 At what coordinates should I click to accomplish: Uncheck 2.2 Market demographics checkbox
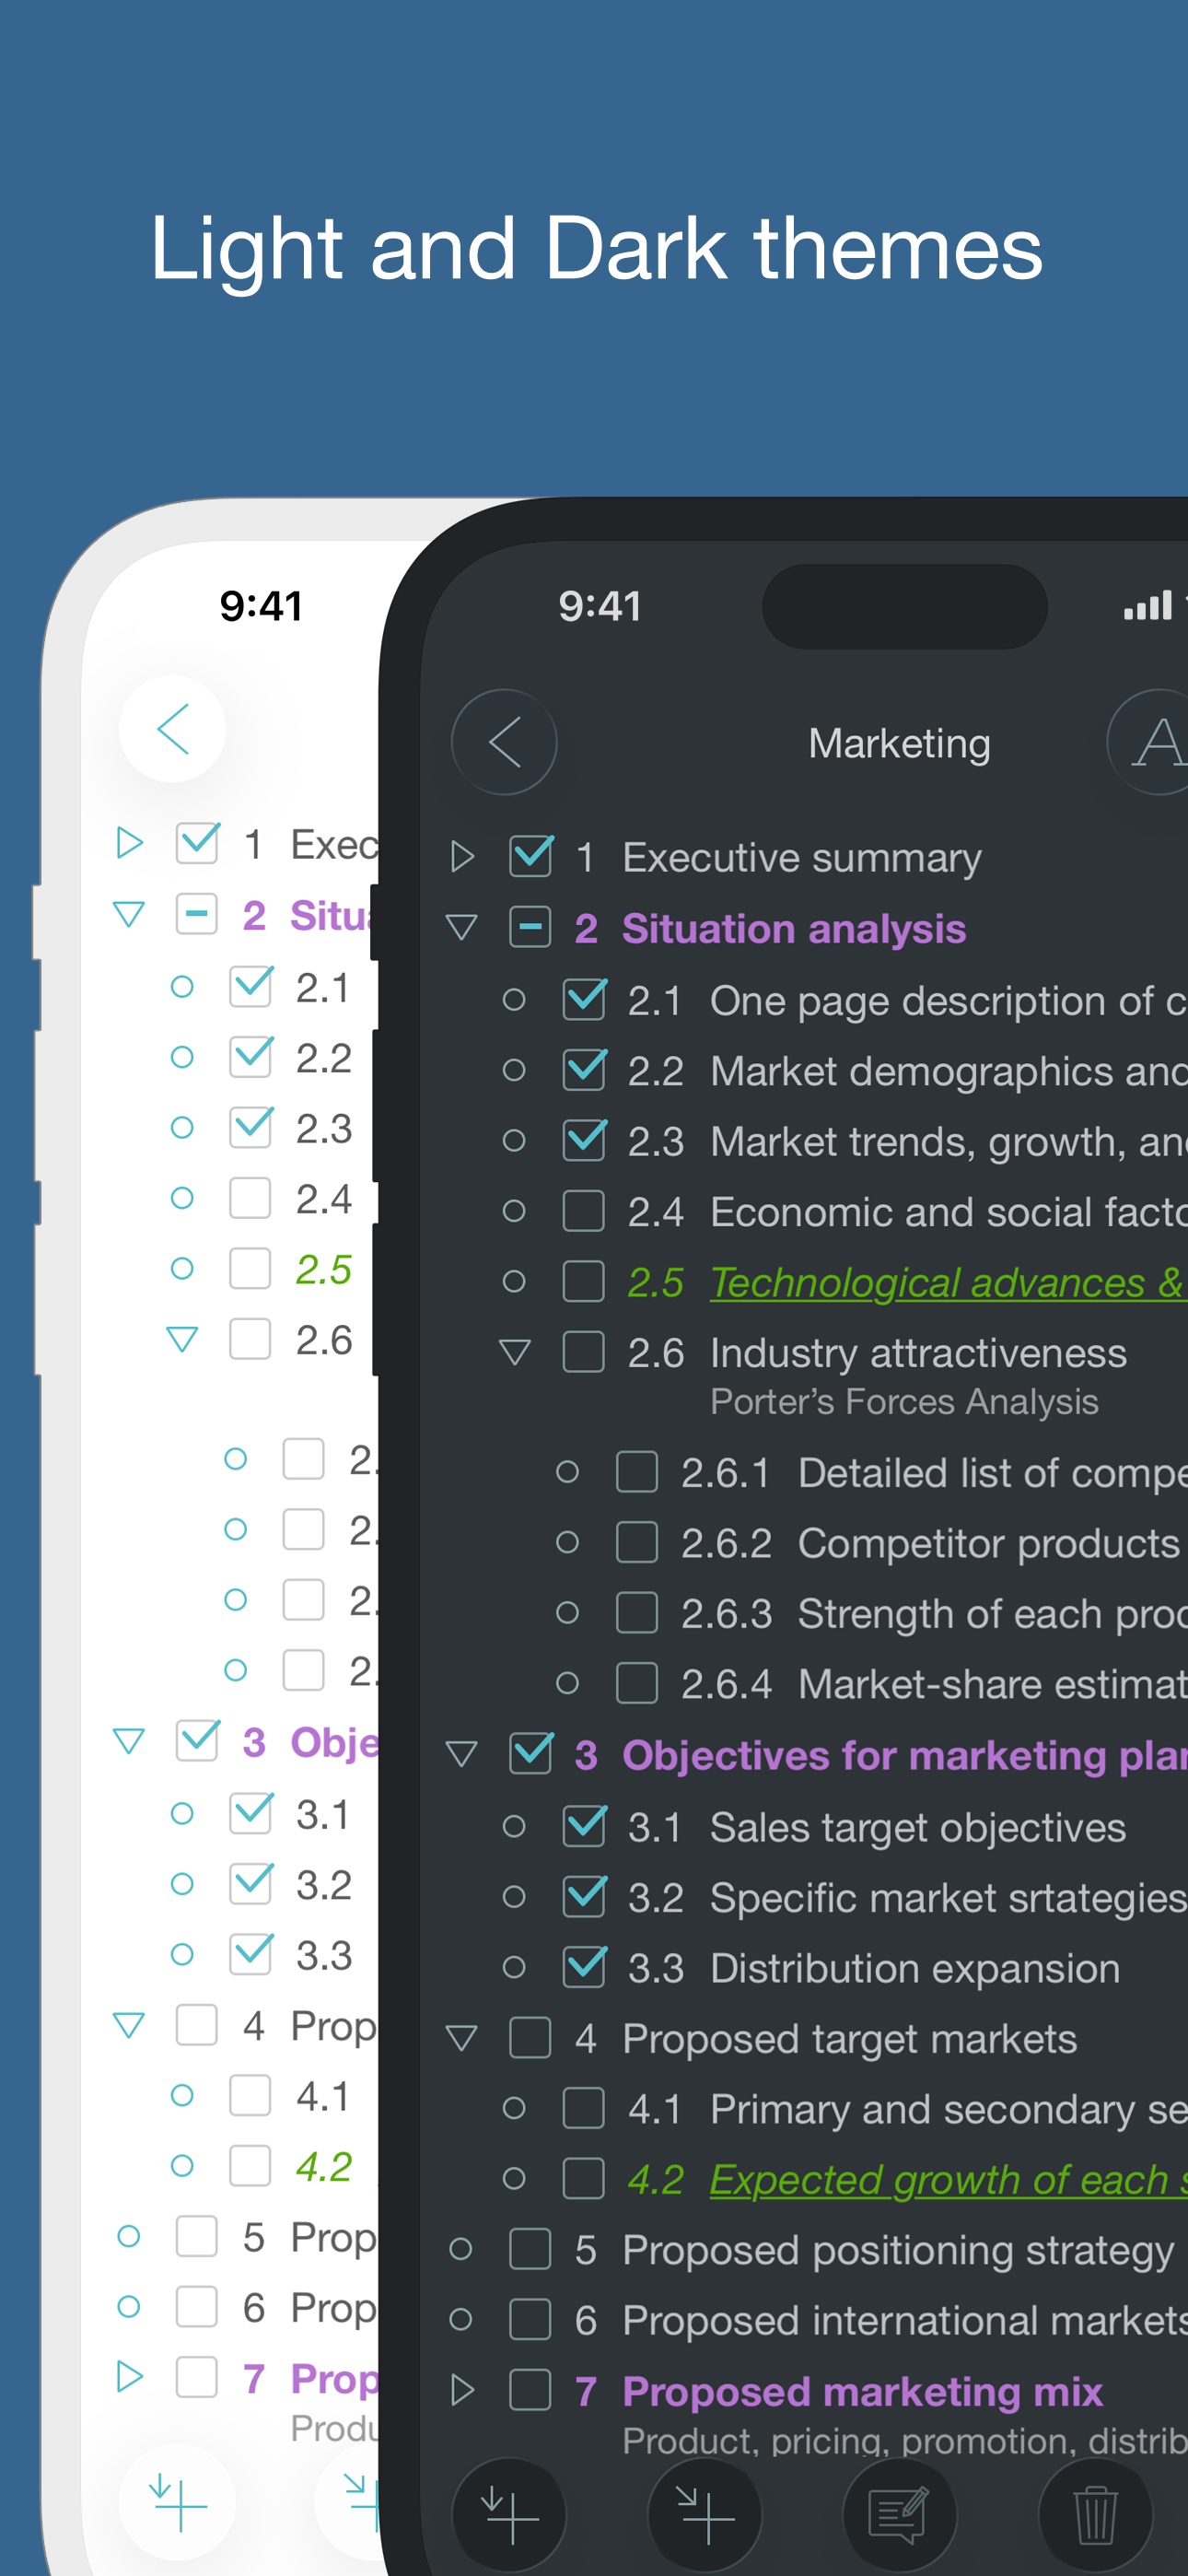coord(585,1069)
